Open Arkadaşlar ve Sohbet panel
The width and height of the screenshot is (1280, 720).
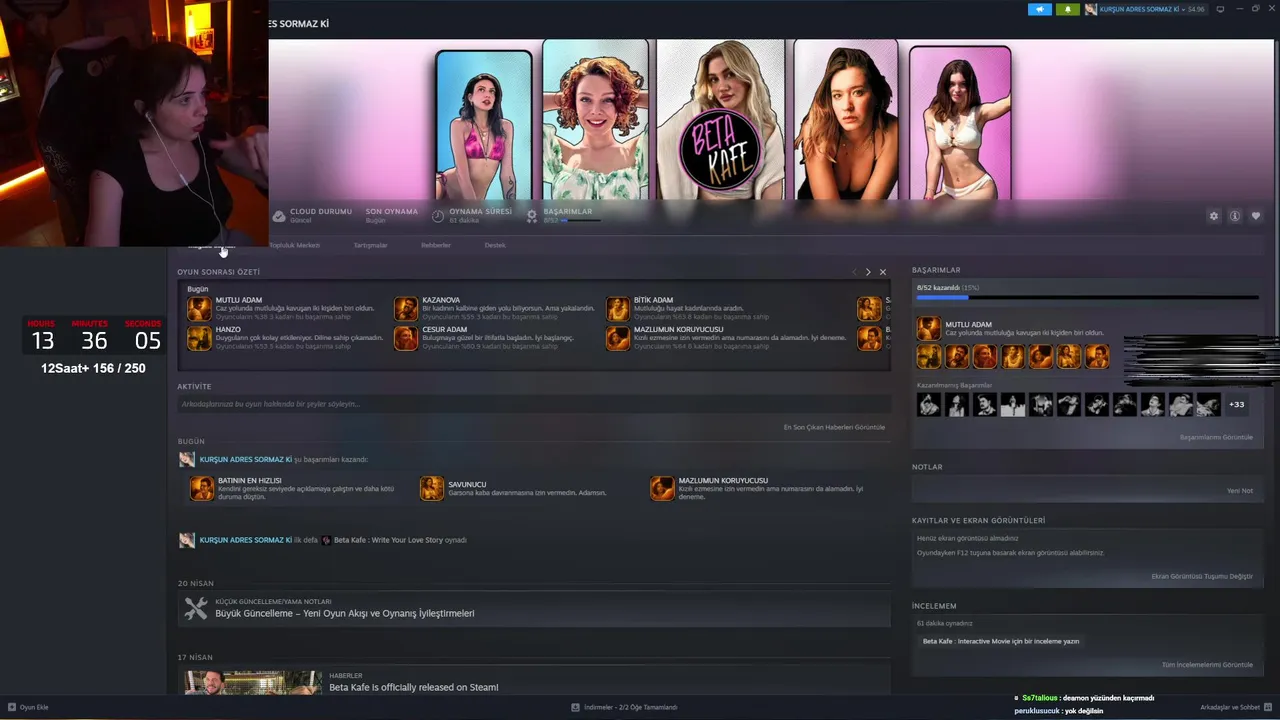(x=1235, y=707)
